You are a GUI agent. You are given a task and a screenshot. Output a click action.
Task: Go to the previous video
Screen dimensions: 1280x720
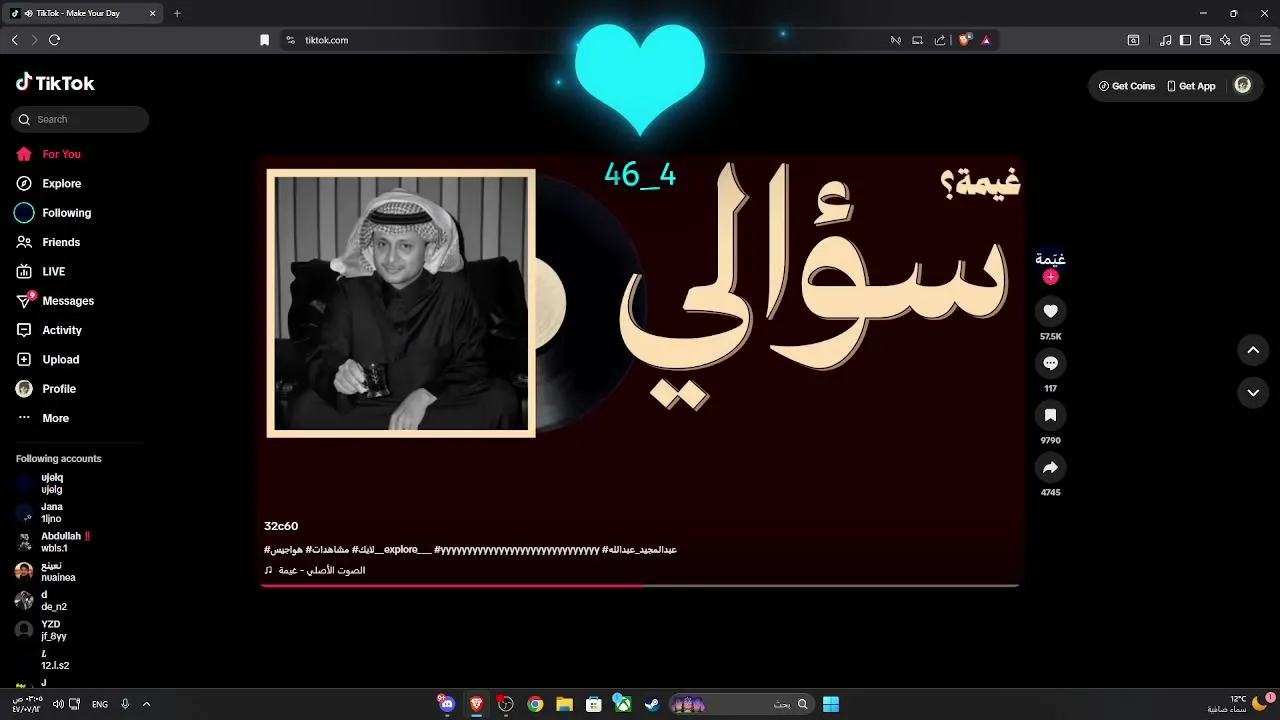click(1253, 350)
